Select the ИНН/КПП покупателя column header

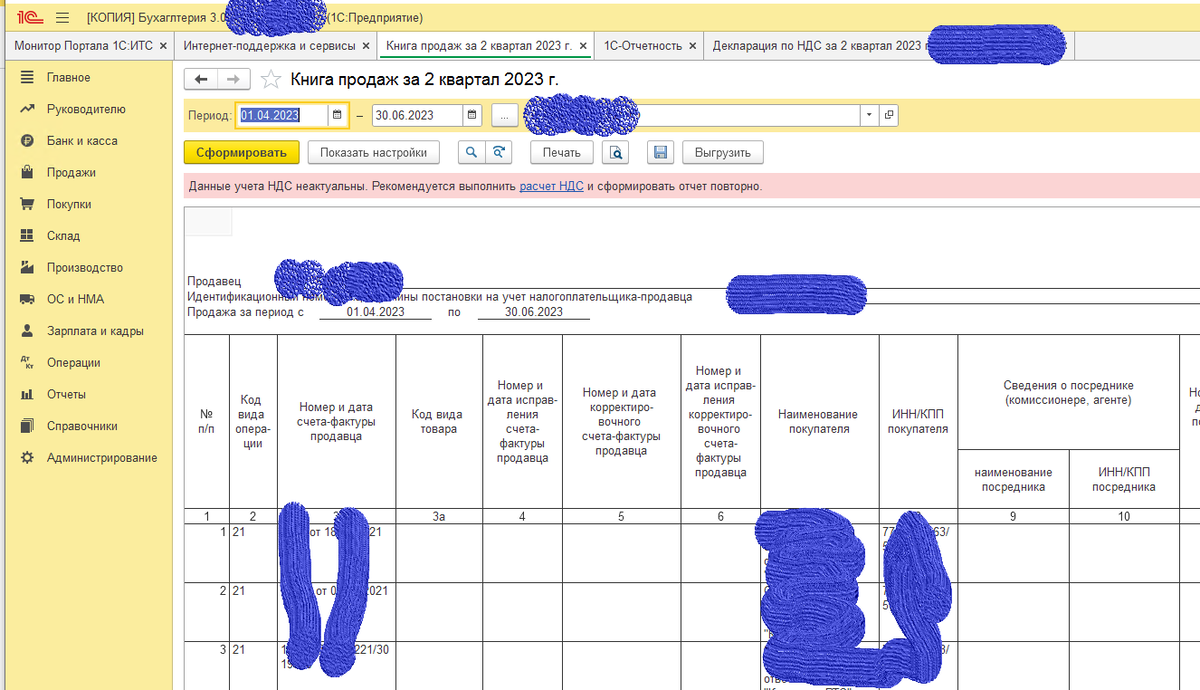pos(919,422)
